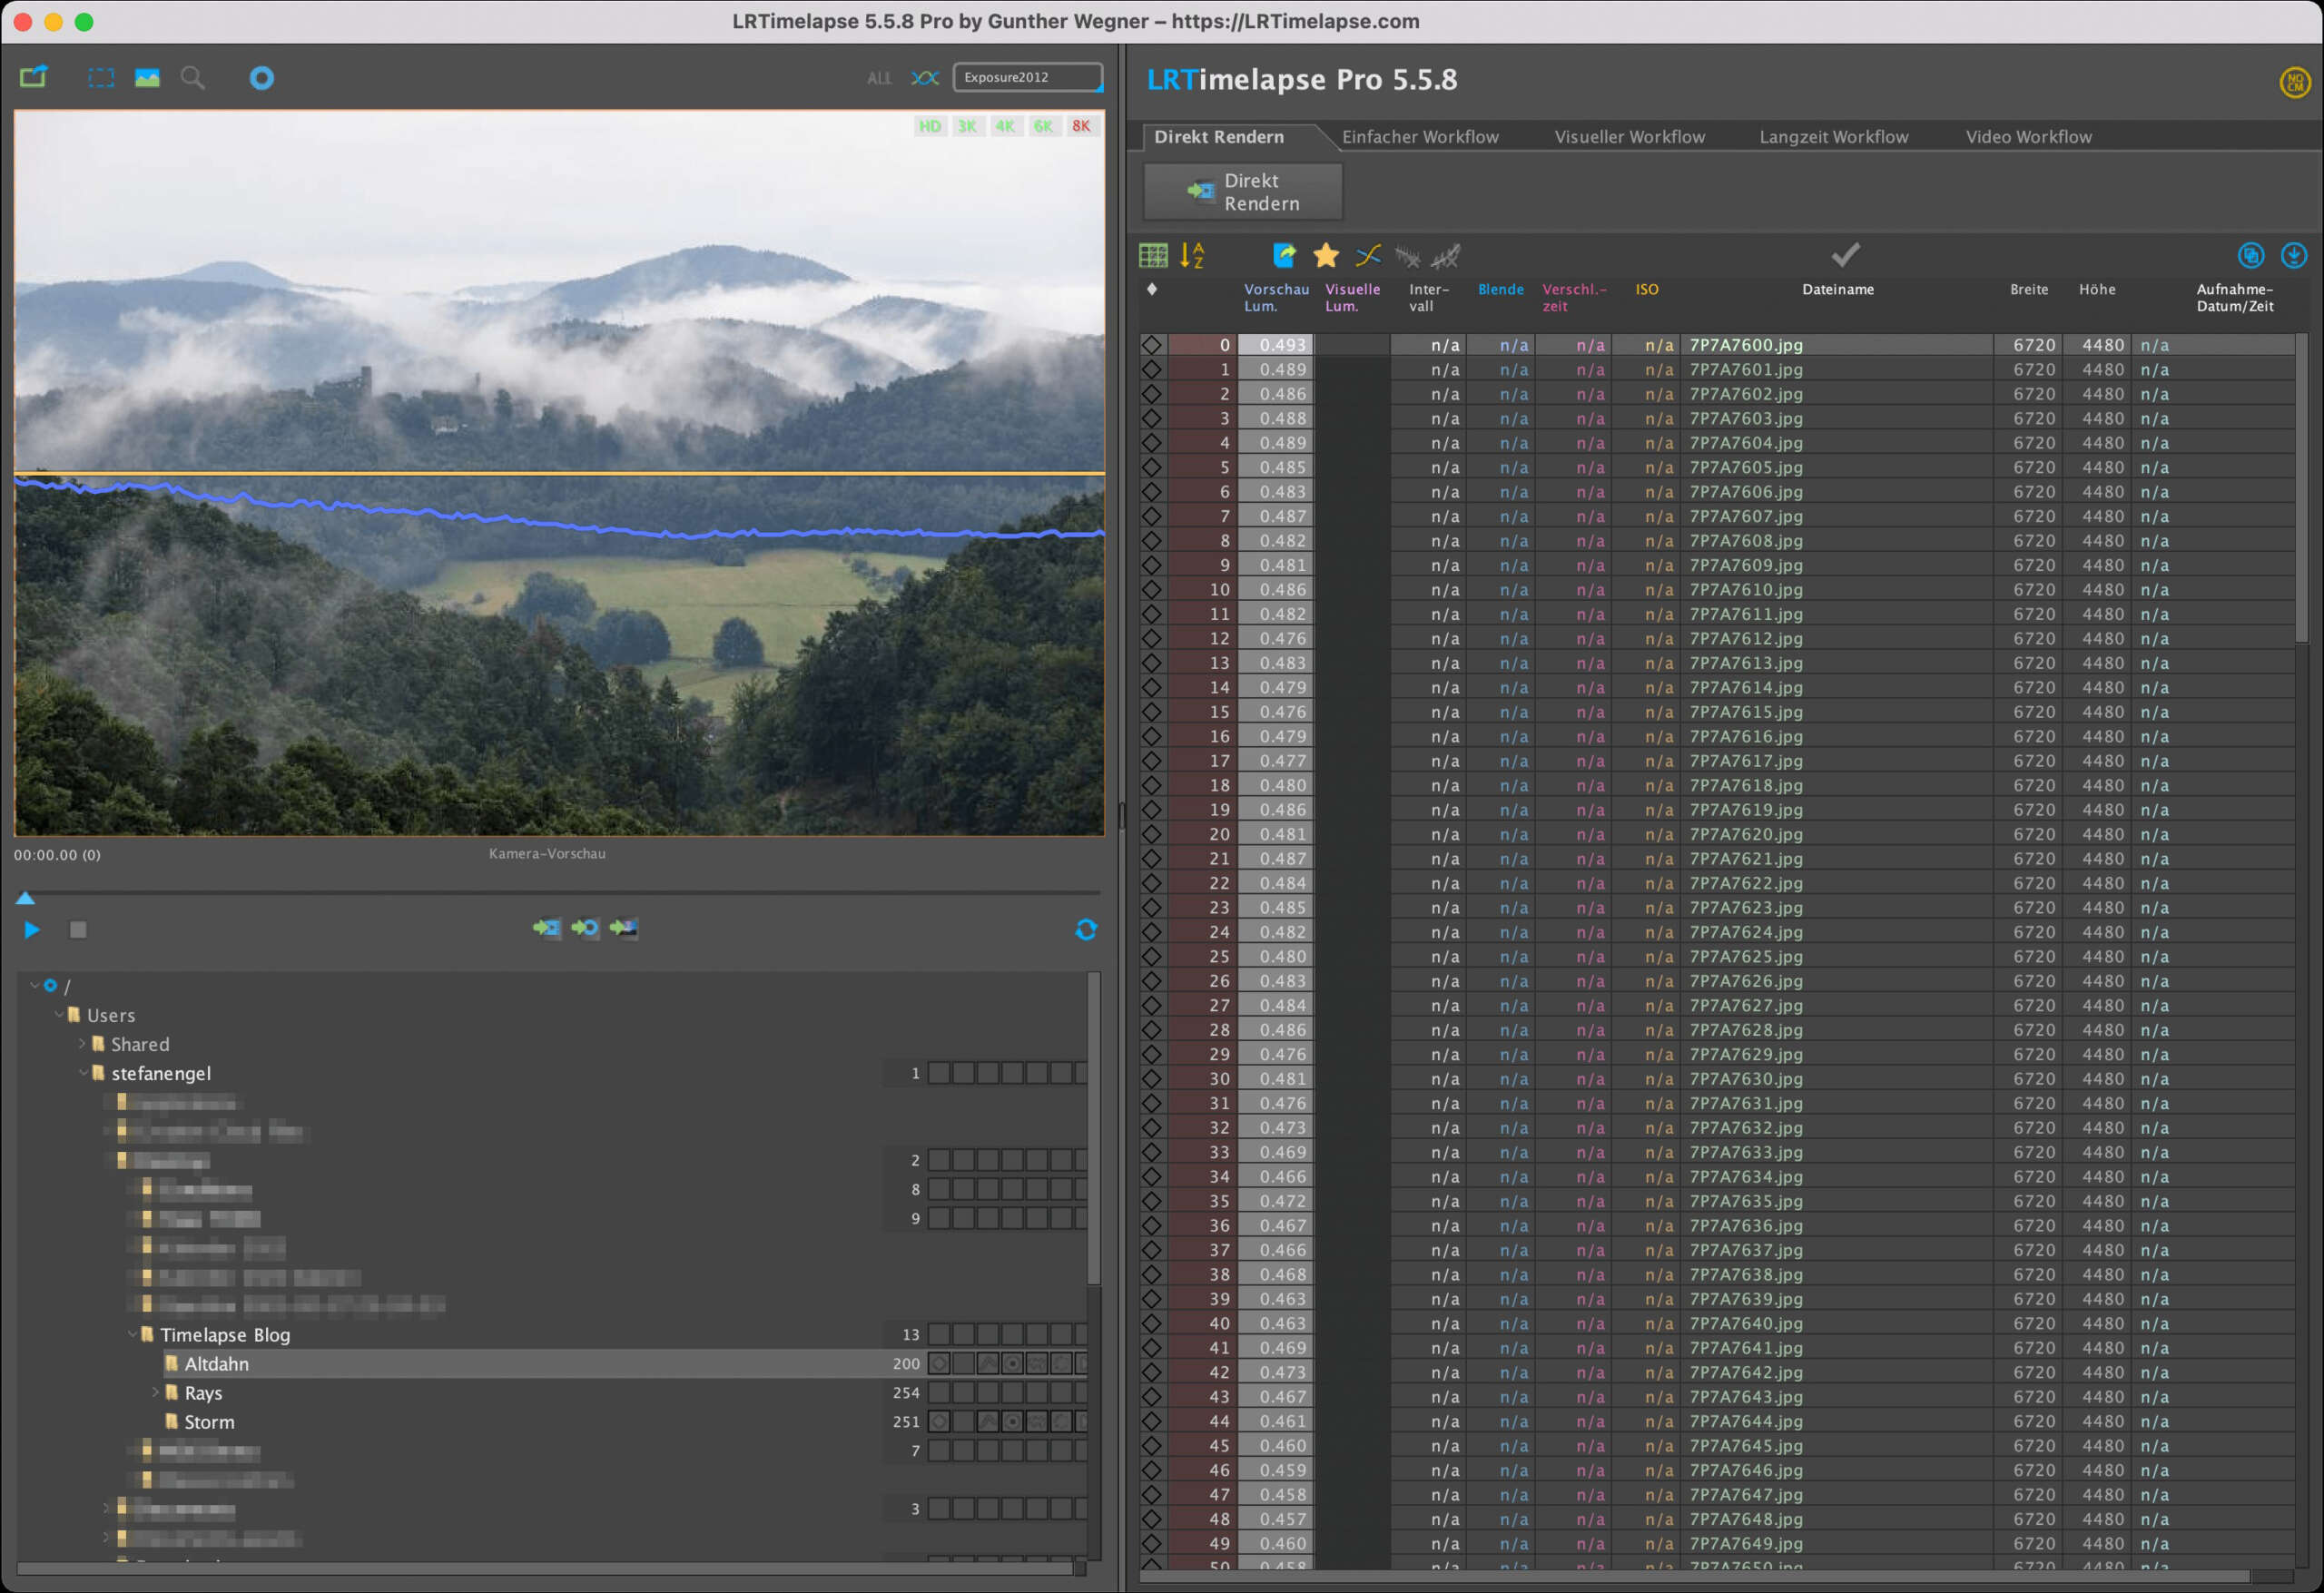
Task: Click the keyframe curve icon above the table
Action: [x=1367, y=255]
